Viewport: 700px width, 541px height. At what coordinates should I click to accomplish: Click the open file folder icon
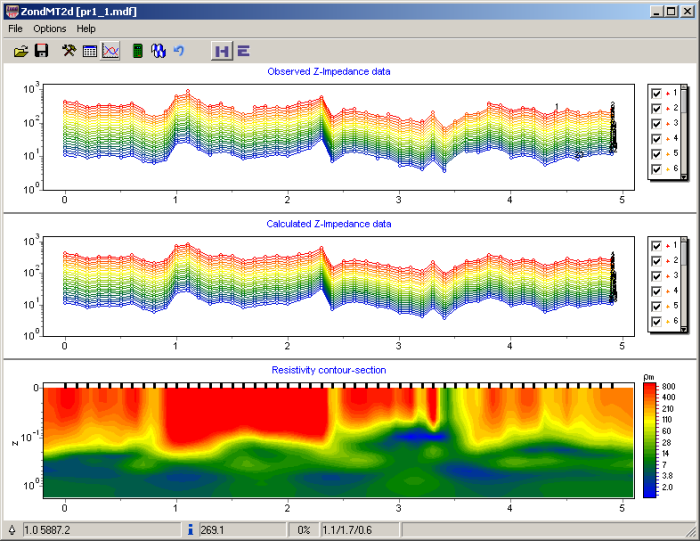(x=20, y=51)
